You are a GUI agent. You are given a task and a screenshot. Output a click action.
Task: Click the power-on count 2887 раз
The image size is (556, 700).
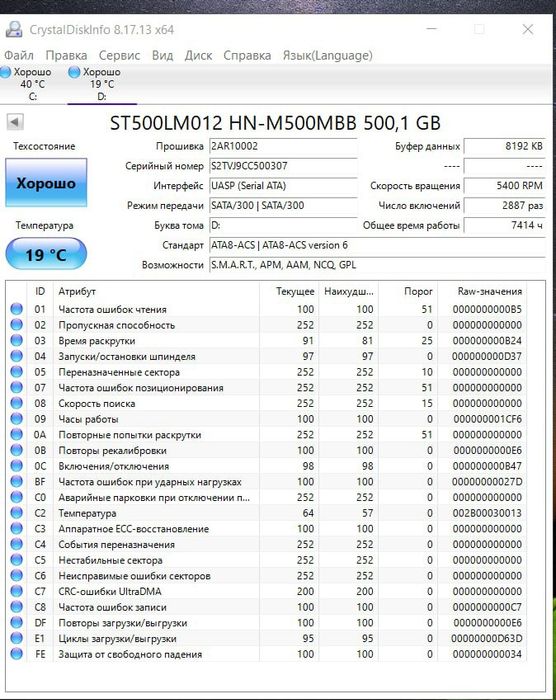tap(505, 205)
